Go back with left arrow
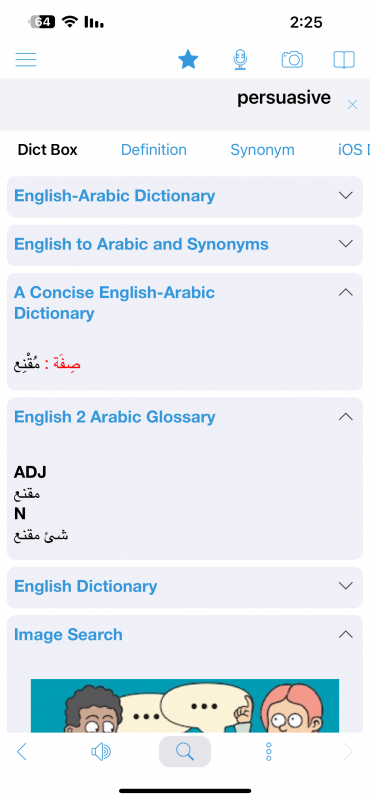This screenshot has height=800, width=370. [x=21, y=752]
